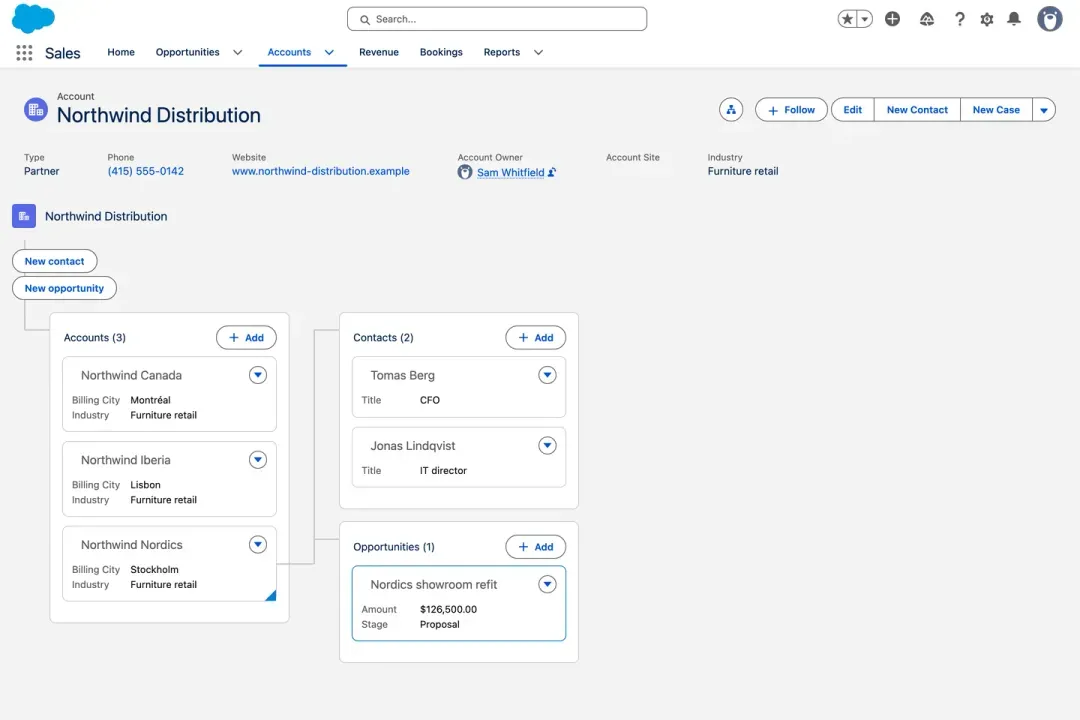The width and height of the screenshot is (1080, 720).
Task: Click the Northwind Distribution page title
Action: [158, 115]
